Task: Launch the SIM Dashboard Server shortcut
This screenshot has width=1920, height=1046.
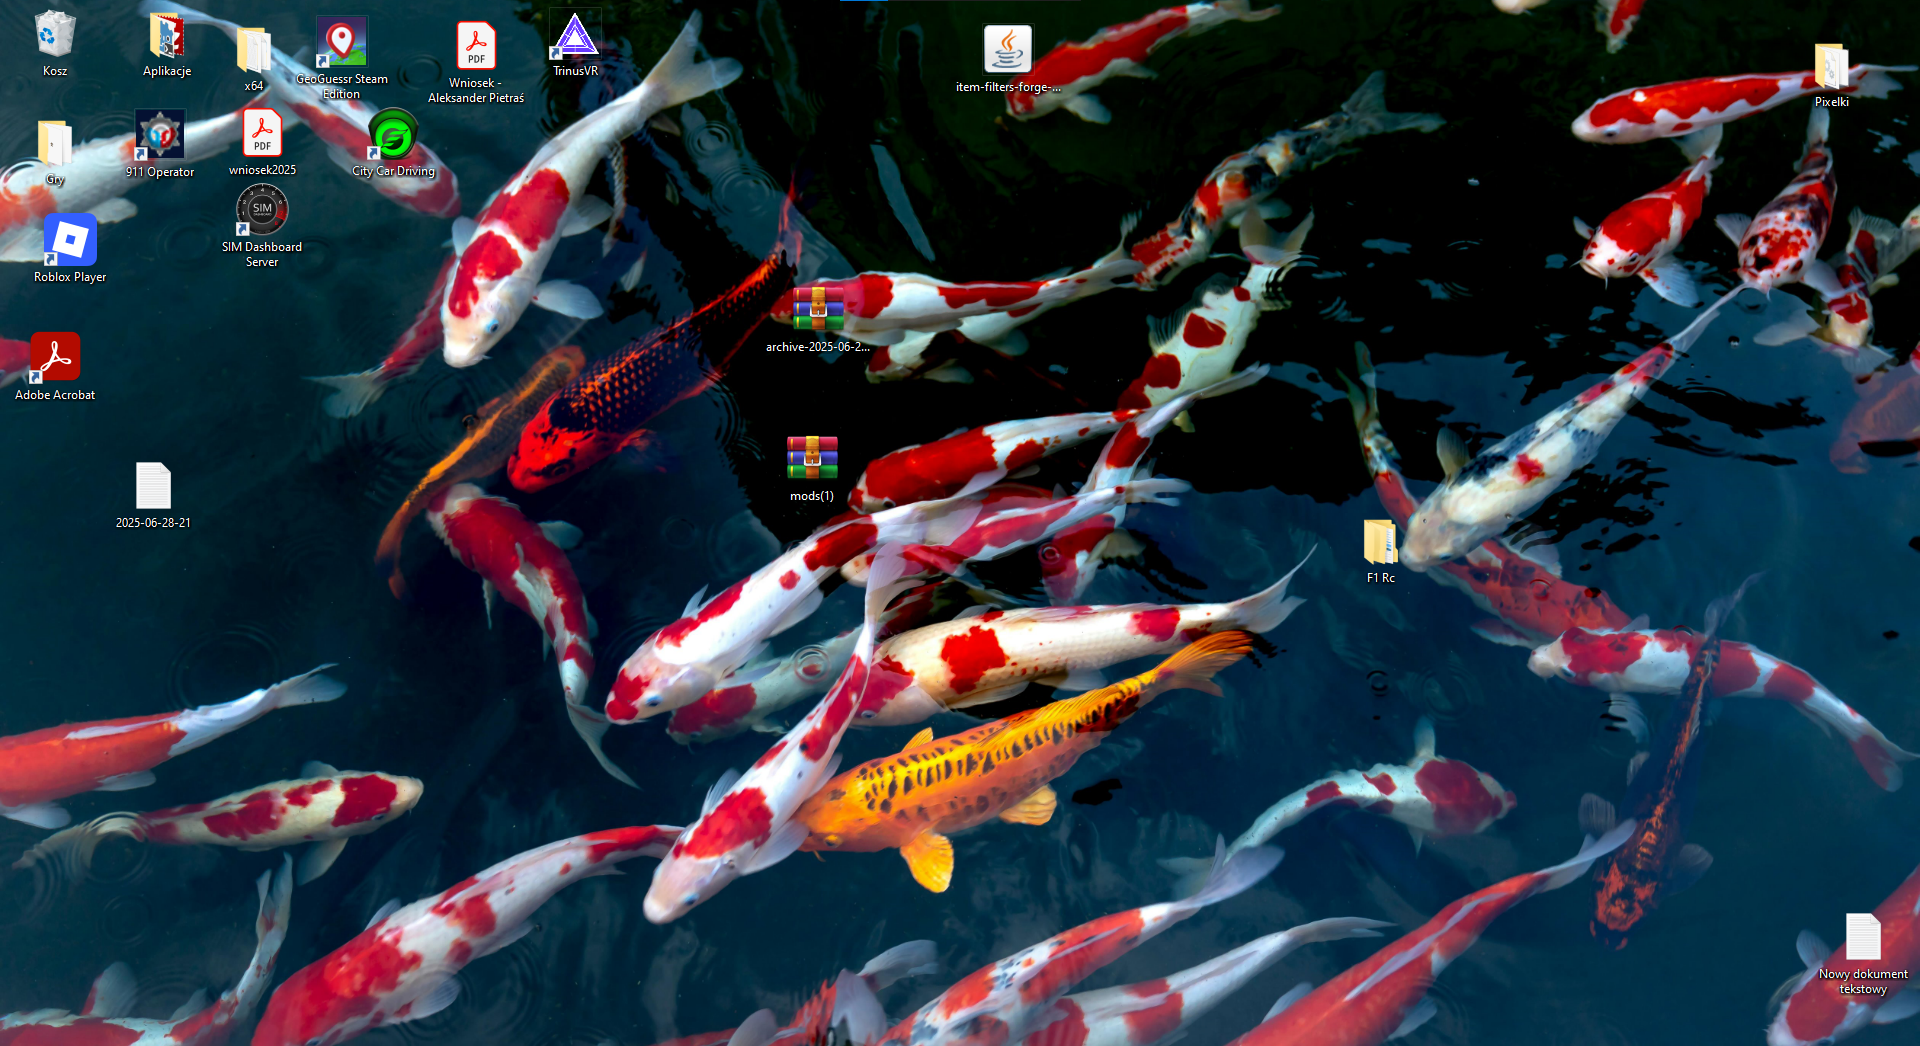Action: click(x=262, y=210)
